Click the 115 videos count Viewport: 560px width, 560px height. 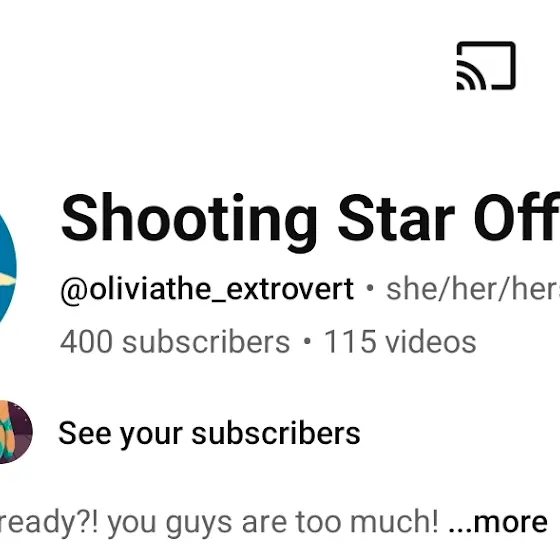400,342
